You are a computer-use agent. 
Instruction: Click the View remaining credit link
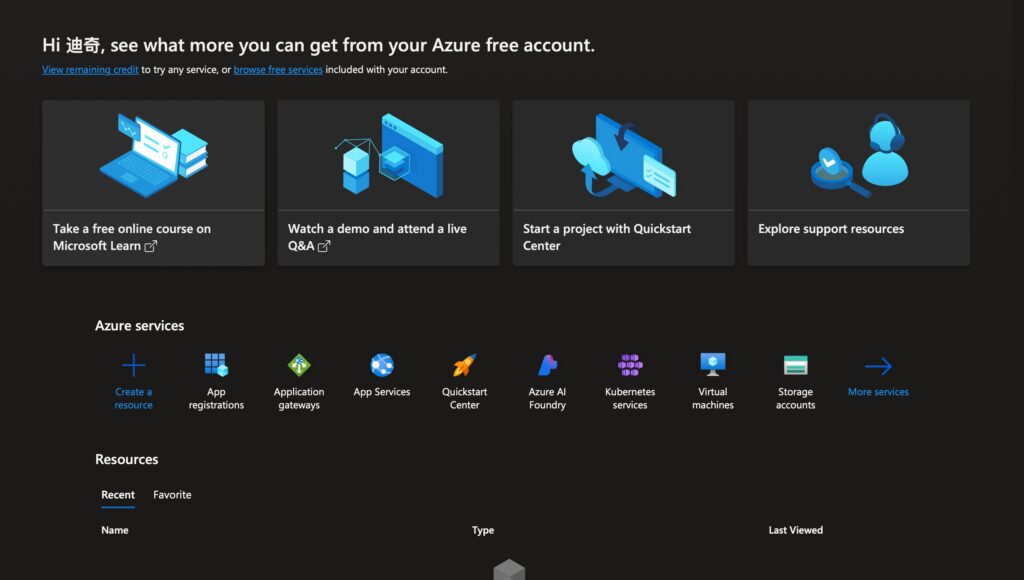(x=90, y=70)
